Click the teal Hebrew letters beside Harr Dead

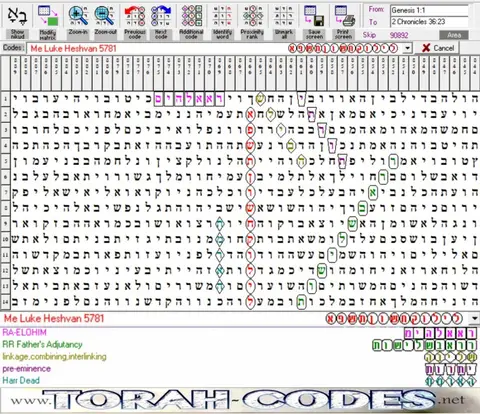451,381
